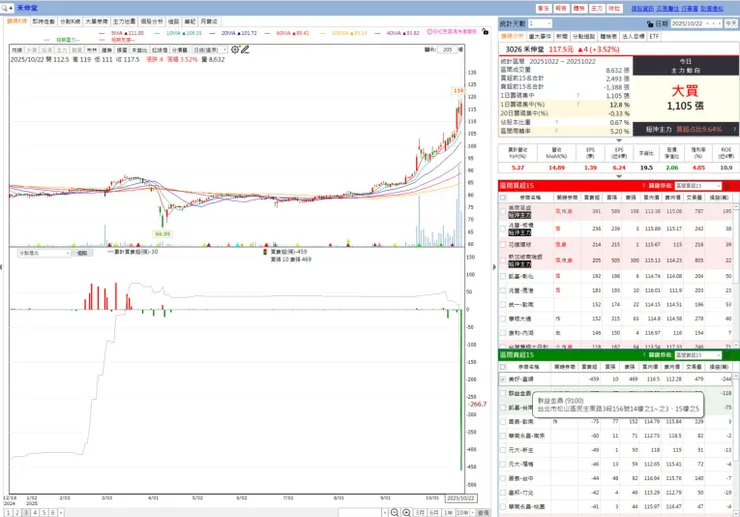Click question mark beside 佔股本比重
Image resolution: width=740 pixels, height=517 pixels.
tap(556, 122)
